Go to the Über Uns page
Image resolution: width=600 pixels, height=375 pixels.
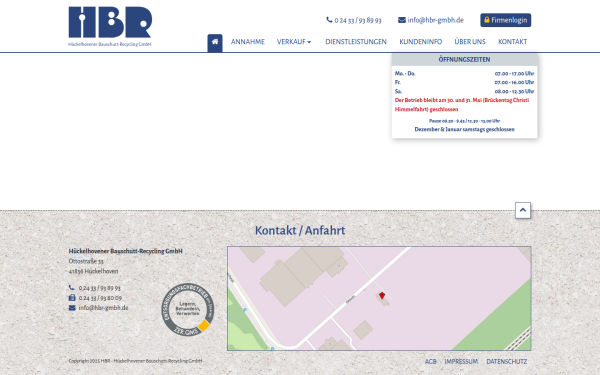pos(470,42)
